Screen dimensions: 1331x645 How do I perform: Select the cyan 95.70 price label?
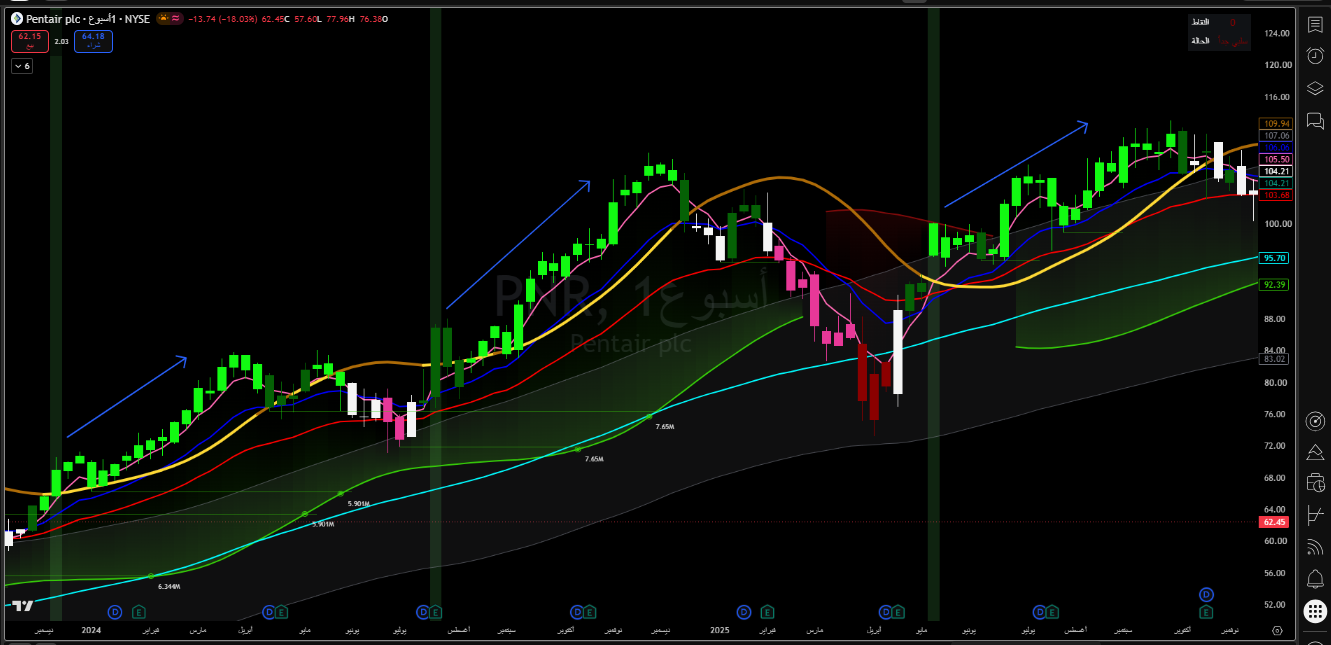(x=1275, y=258)
